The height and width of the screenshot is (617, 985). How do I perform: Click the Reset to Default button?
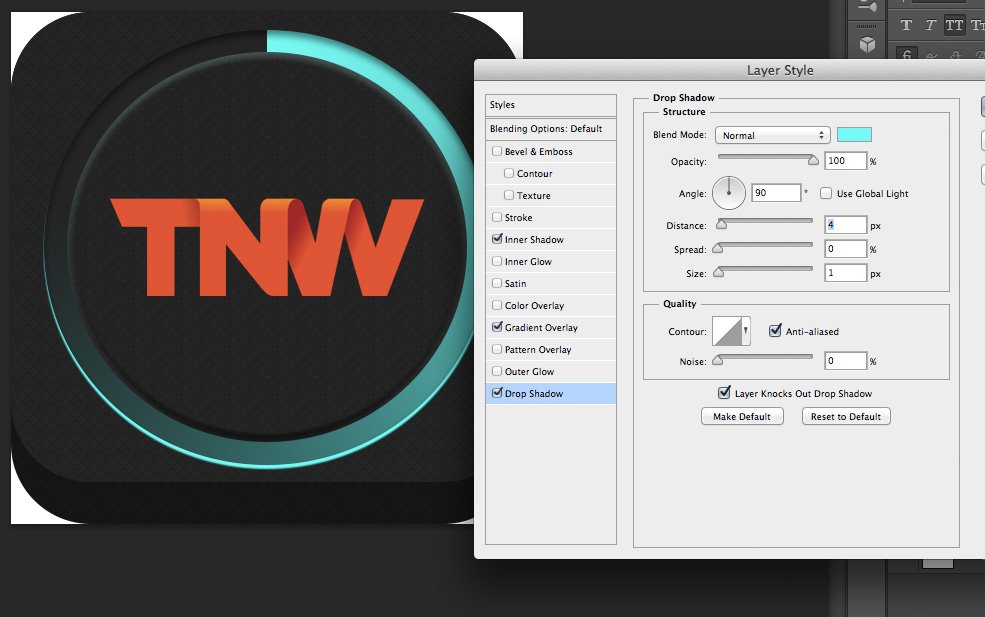[x=846, y=417]
